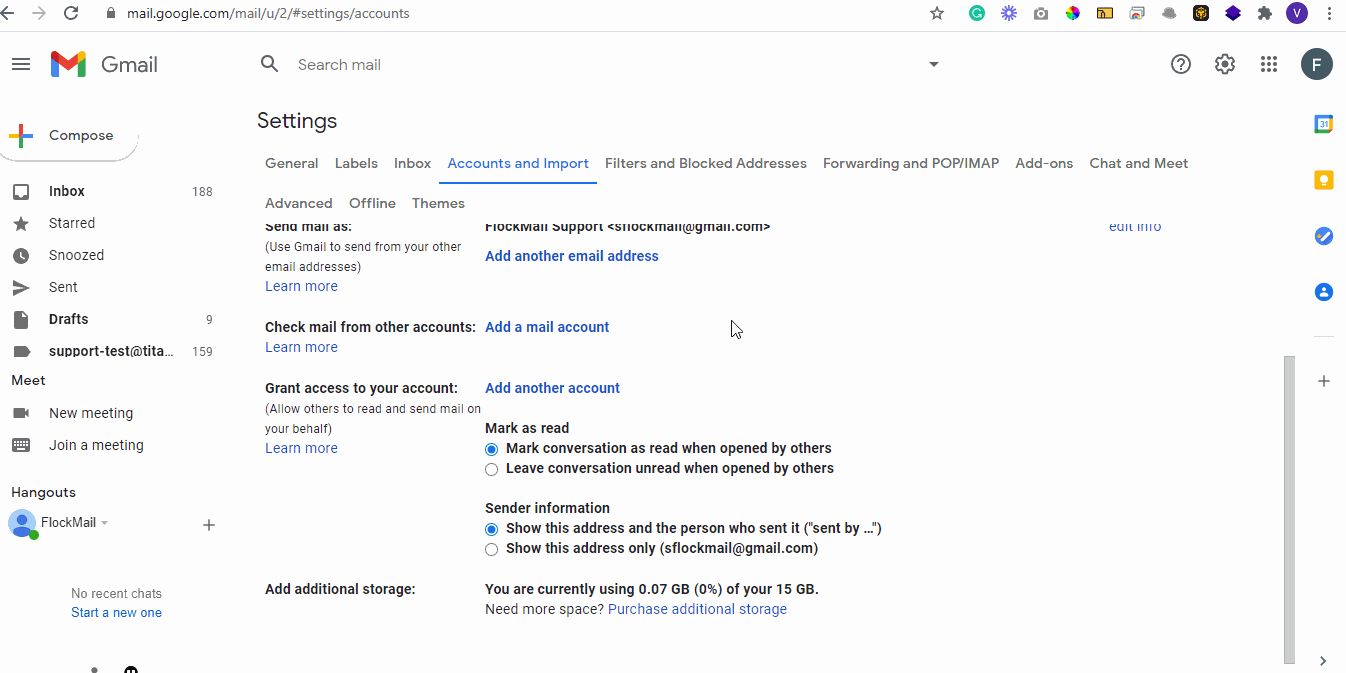This screenshot has width=1346, height=673.
Task: Open the Filters and Blocked Addresses tab
Action: pyautogui.click(x=705, y=163)
